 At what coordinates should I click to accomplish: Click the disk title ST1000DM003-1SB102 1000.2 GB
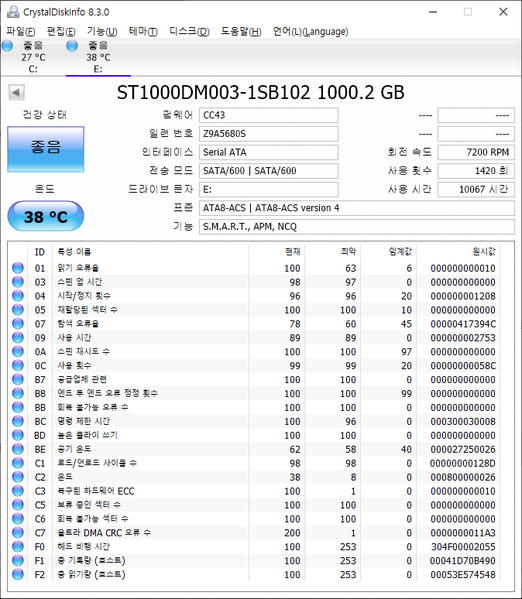(260, 92)
